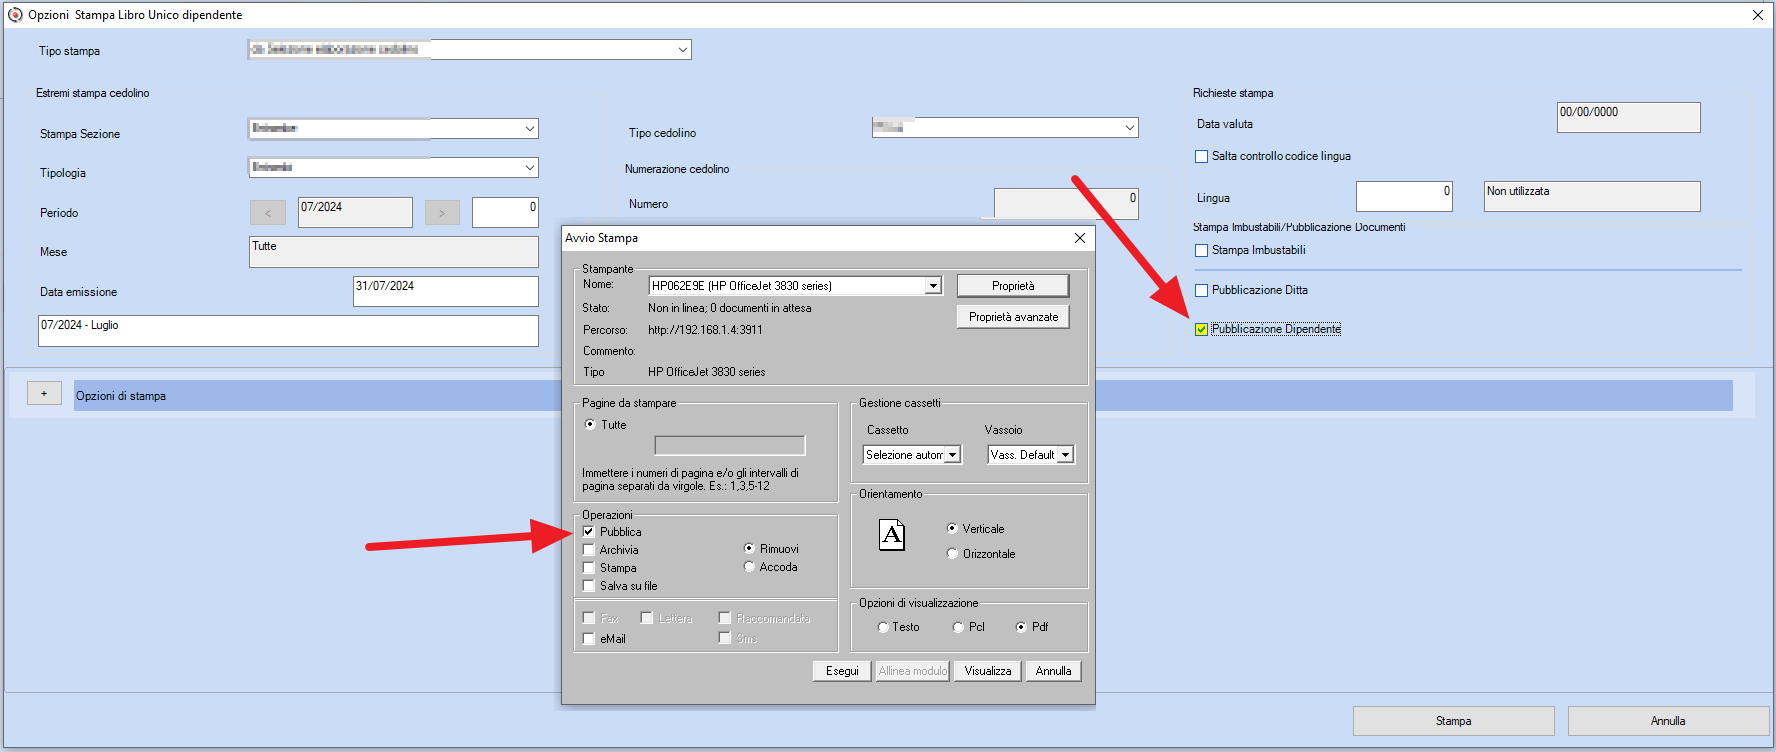Check the Stampa Imbustabili option

click(1202, 250)
